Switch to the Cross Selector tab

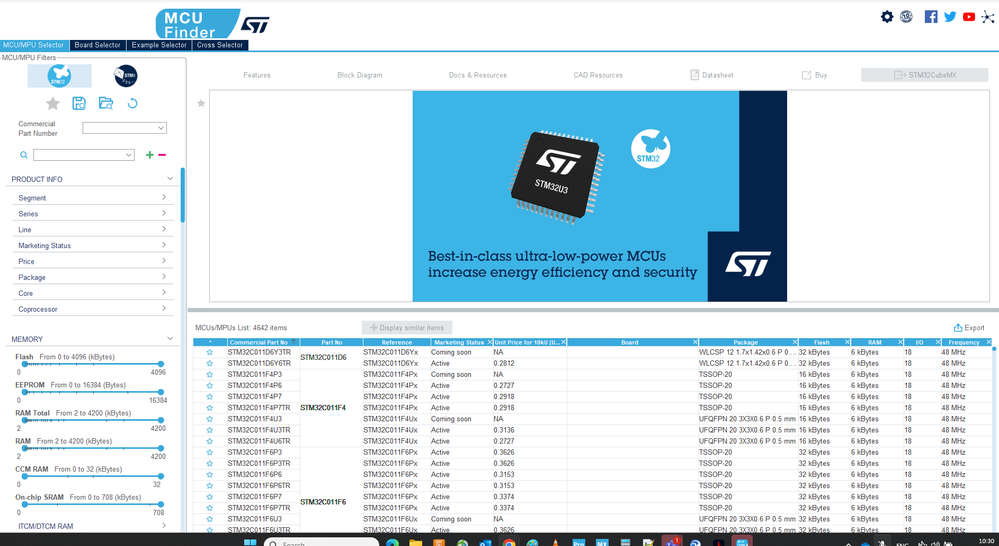[220, 45]
